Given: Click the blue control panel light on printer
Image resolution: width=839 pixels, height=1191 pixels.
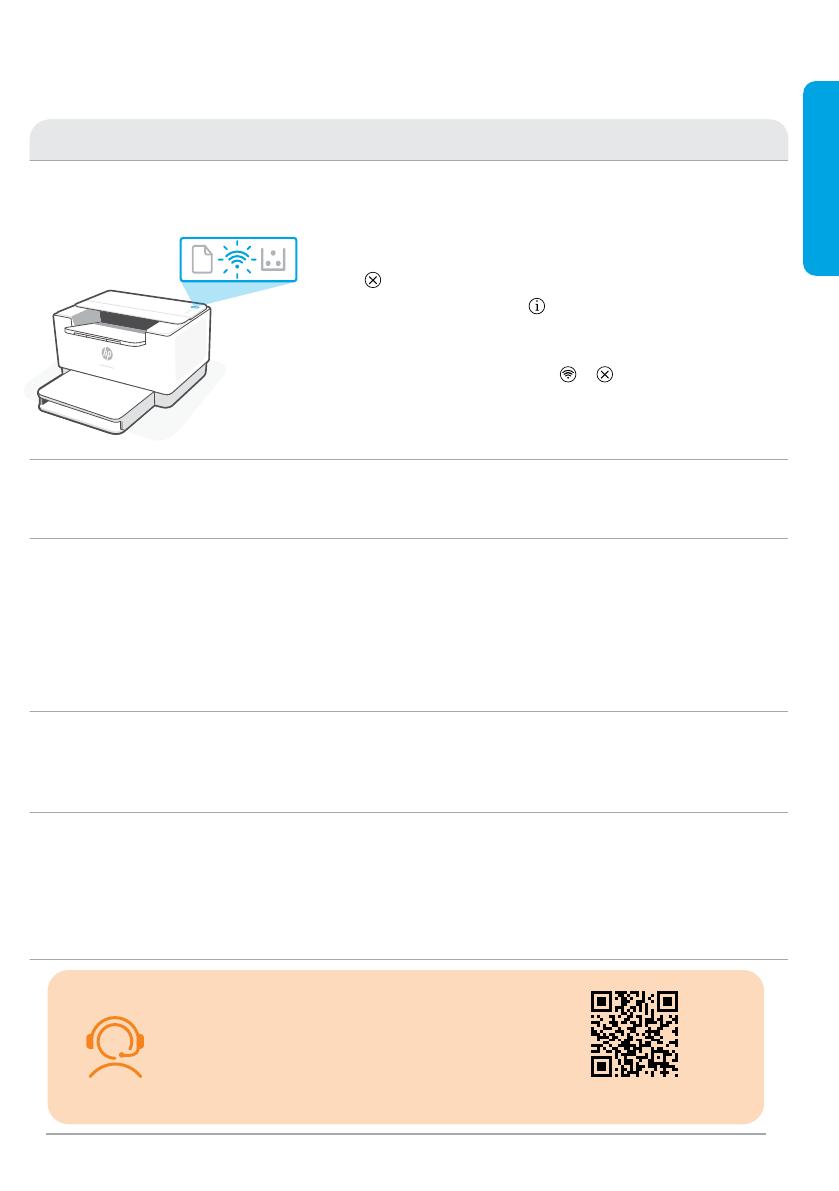Looking at the screenshot, I should (196, 308).
